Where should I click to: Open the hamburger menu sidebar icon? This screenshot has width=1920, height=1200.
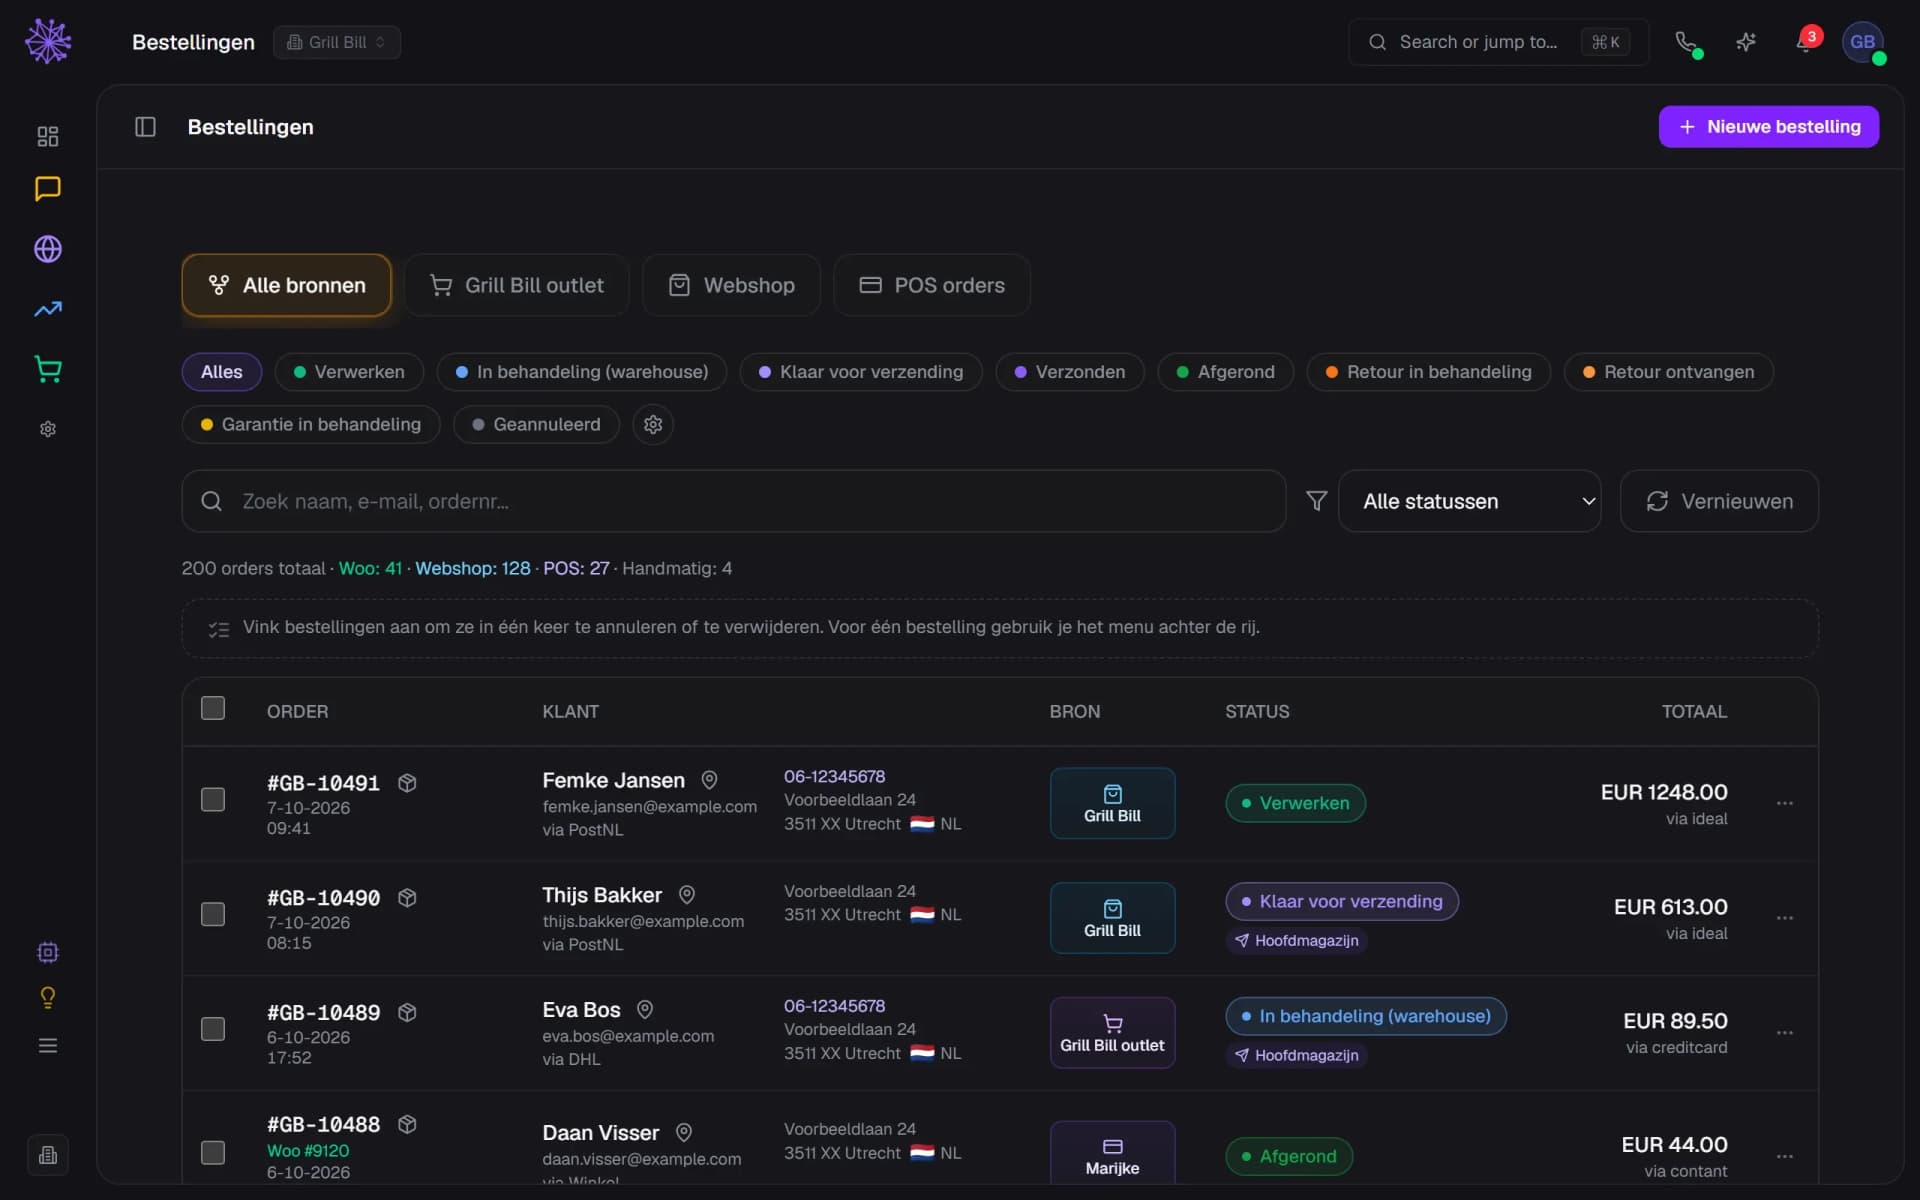47,1045
